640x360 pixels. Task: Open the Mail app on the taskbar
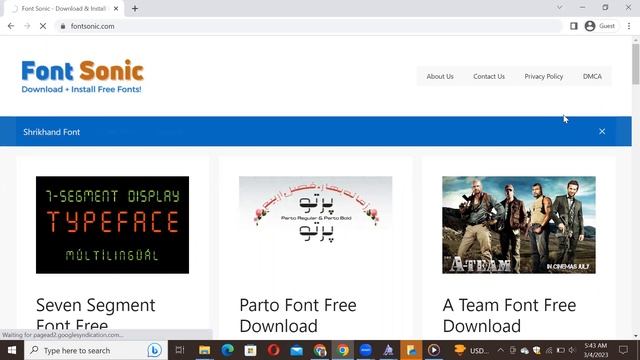tap(297, 350)
